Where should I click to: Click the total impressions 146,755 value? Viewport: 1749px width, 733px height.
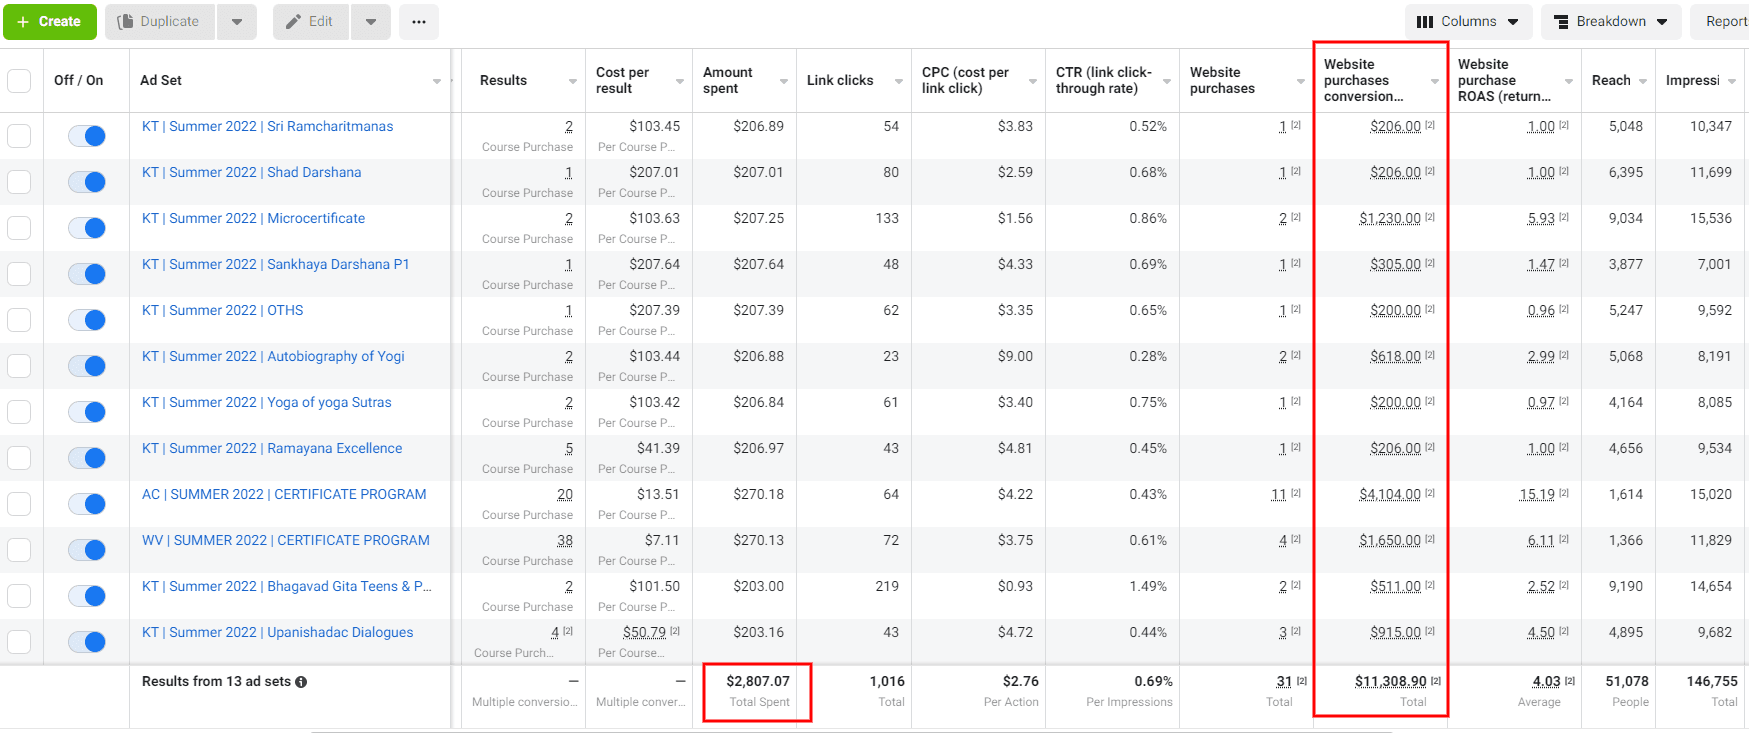click(1712, 681)
